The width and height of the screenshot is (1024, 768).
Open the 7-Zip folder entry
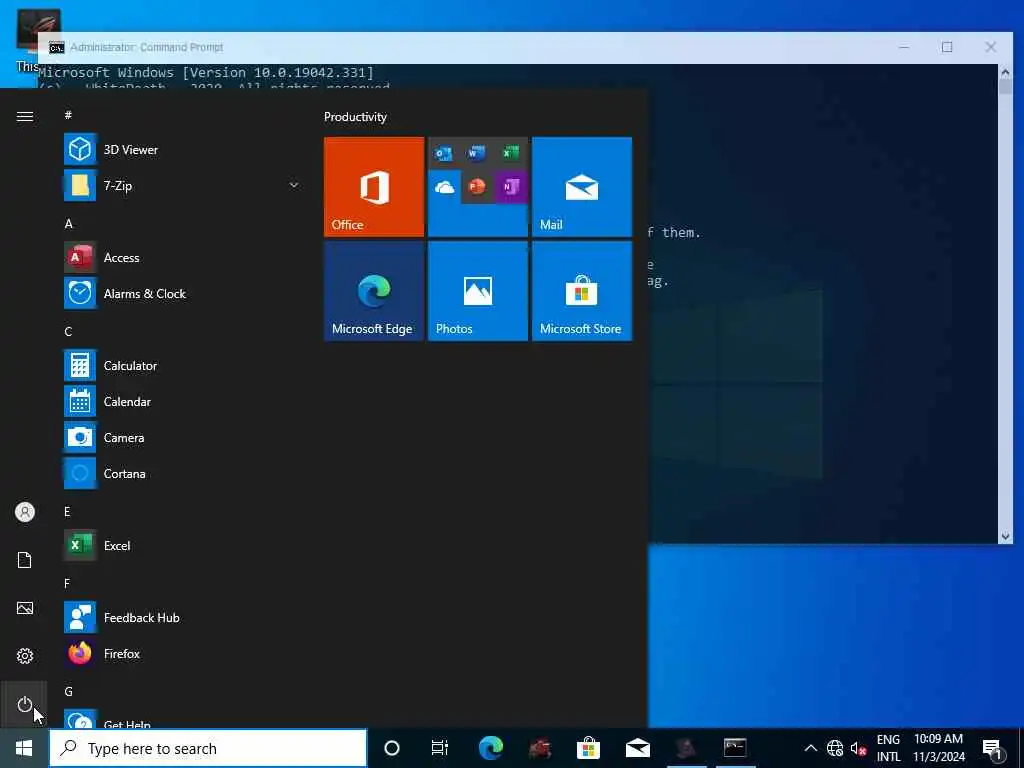183,185
